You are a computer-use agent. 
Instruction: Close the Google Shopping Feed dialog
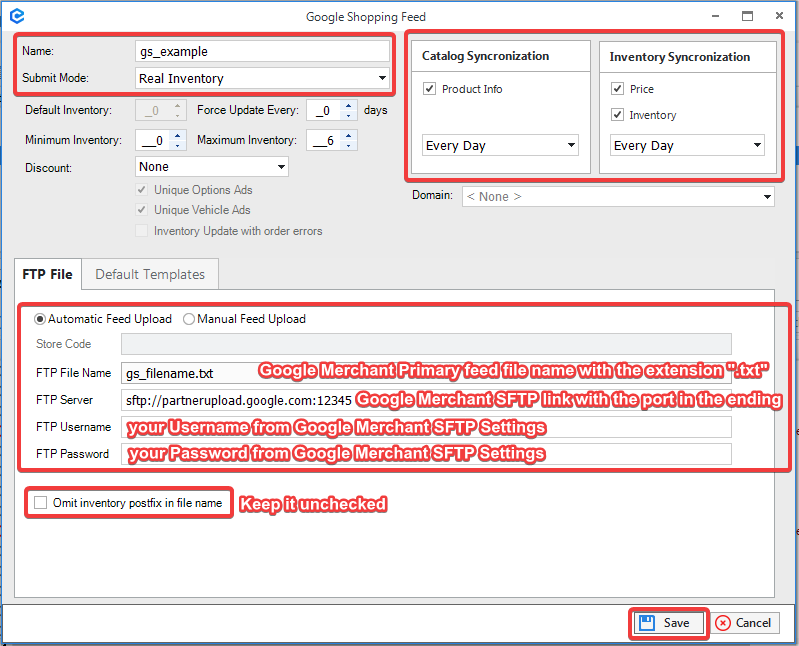coord(779,16)
